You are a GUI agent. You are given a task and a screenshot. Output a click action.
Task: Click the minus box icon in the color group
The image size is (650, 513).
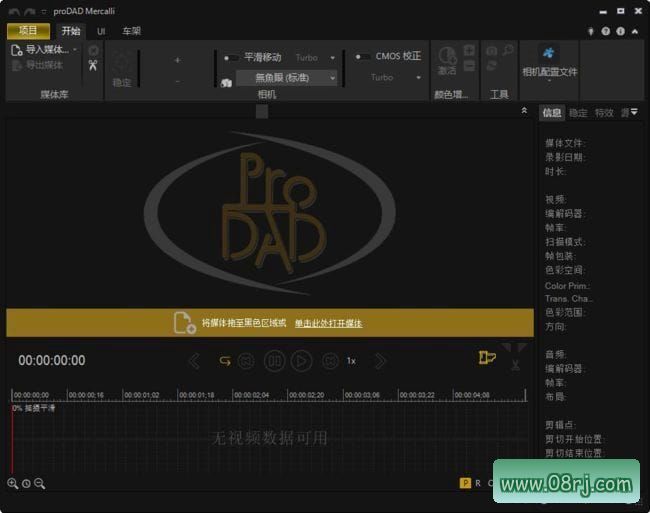point(469,65)
